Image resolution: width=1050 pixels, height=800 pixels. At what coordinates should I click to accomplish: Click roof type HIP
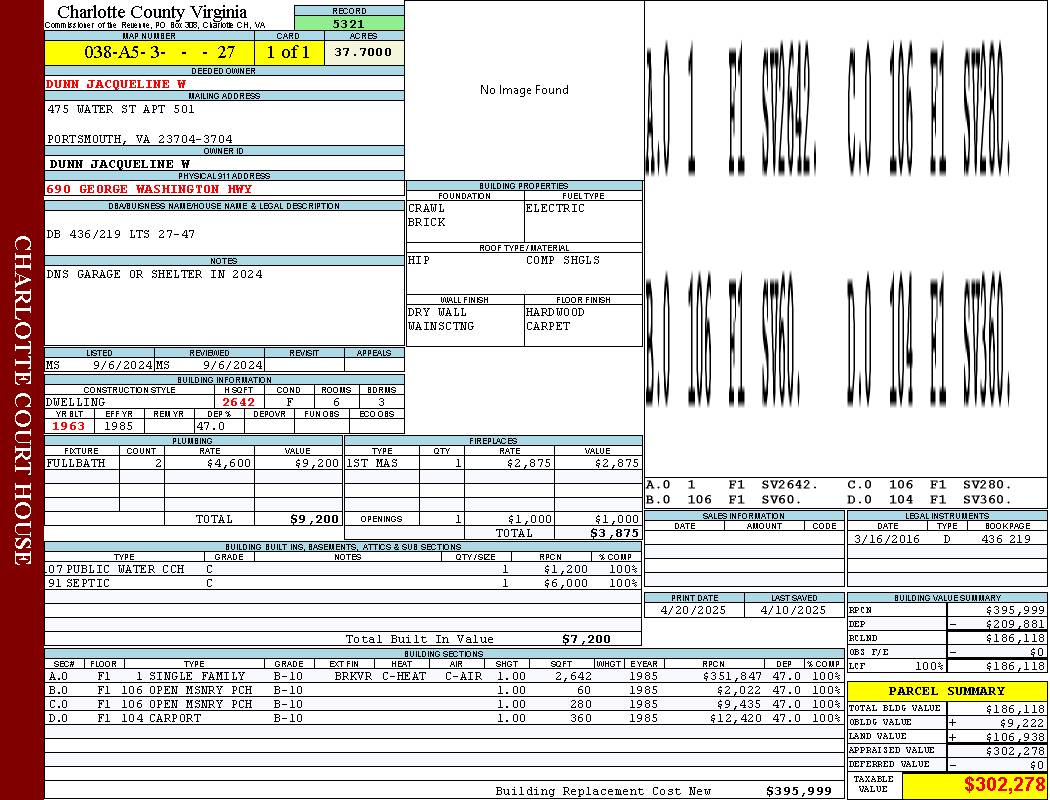tap(419, 260)
